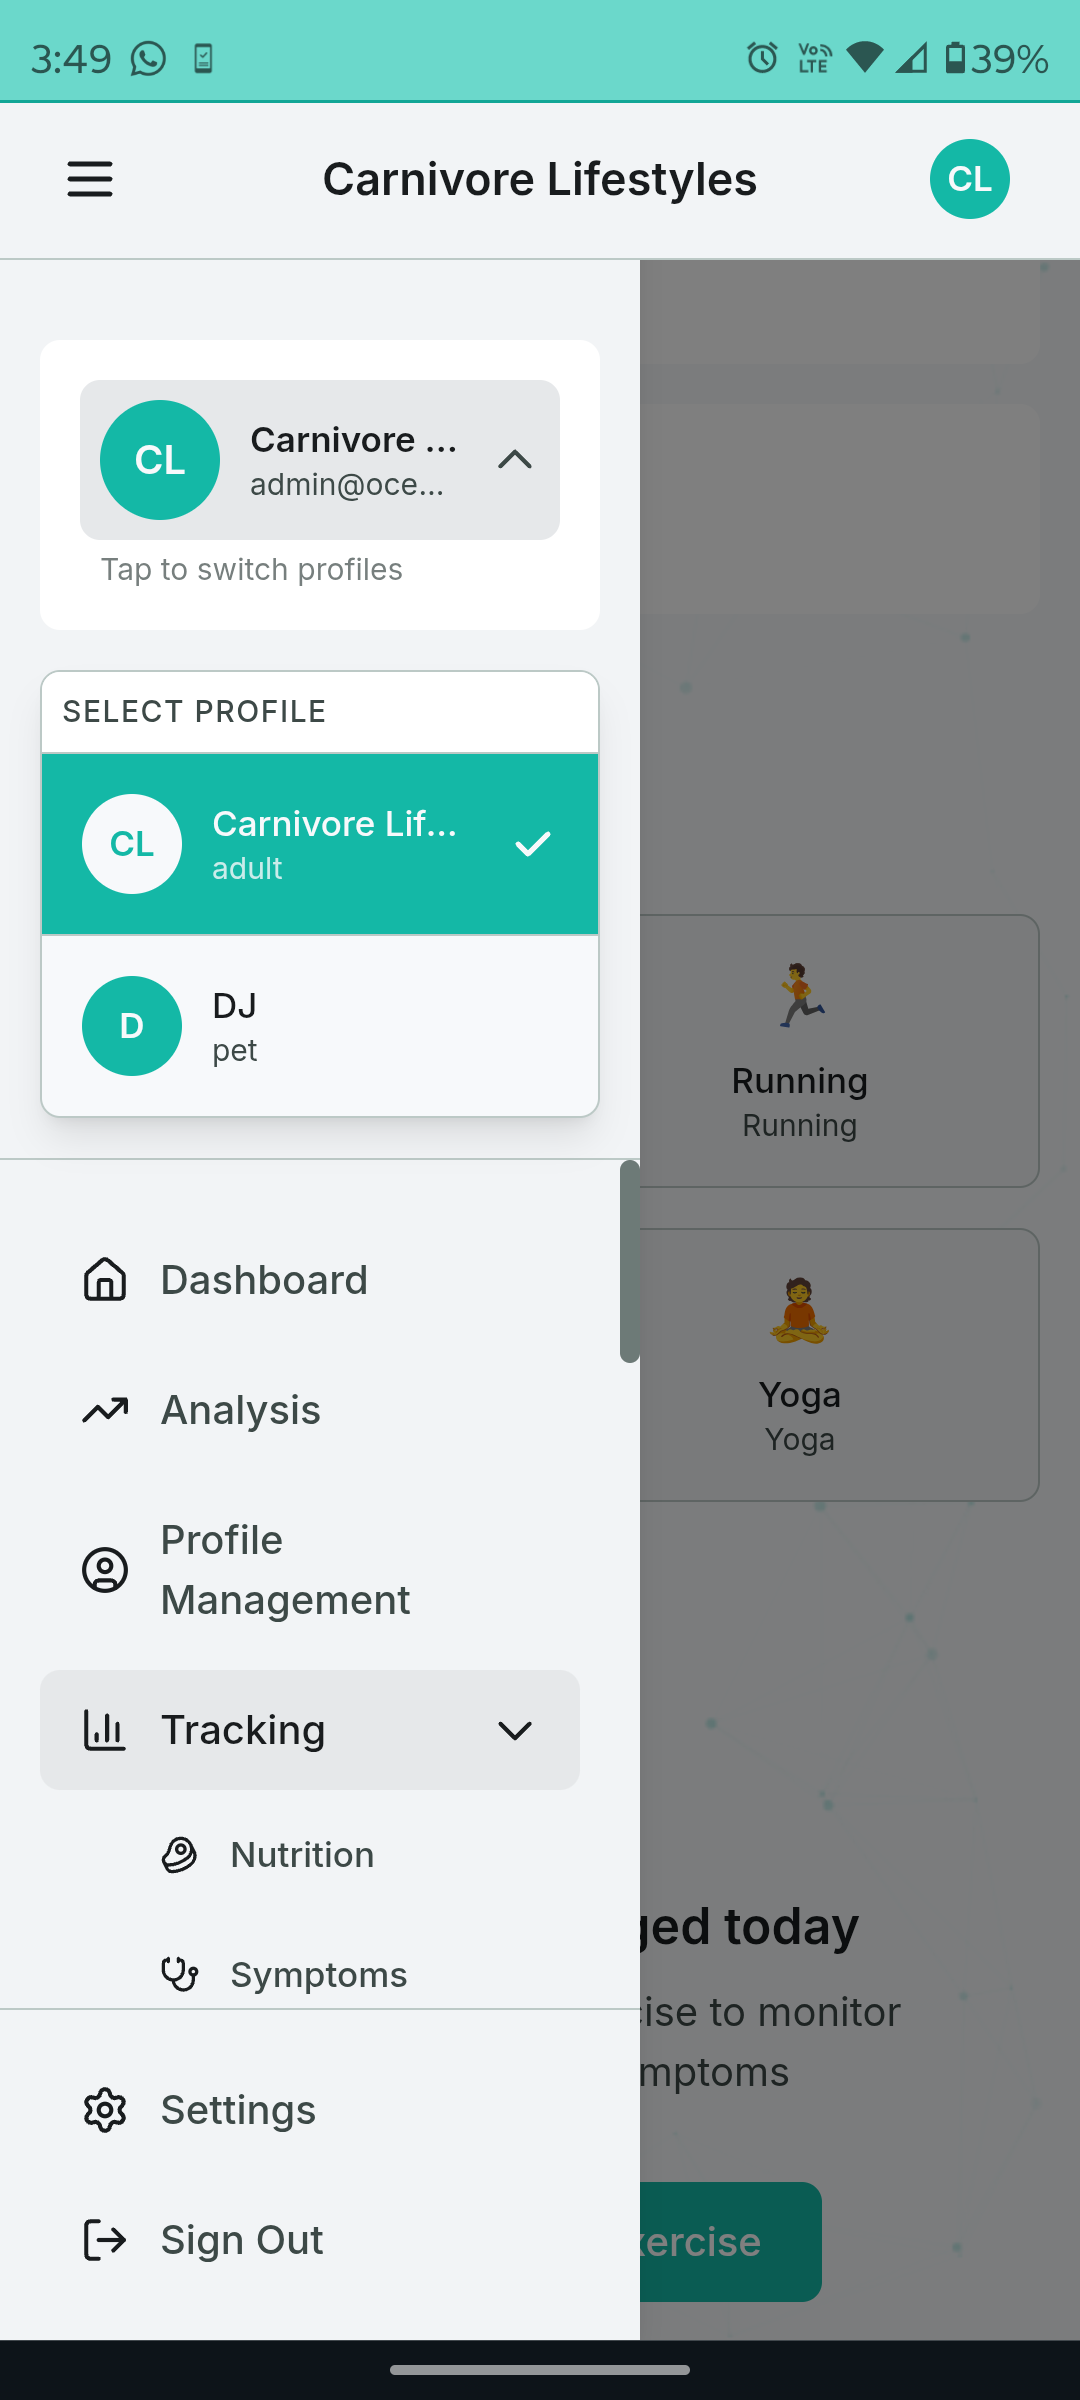Collapse the profile switcher chevron
The height and width of the screenshot is (2400, 1080).
coord(515,460)
